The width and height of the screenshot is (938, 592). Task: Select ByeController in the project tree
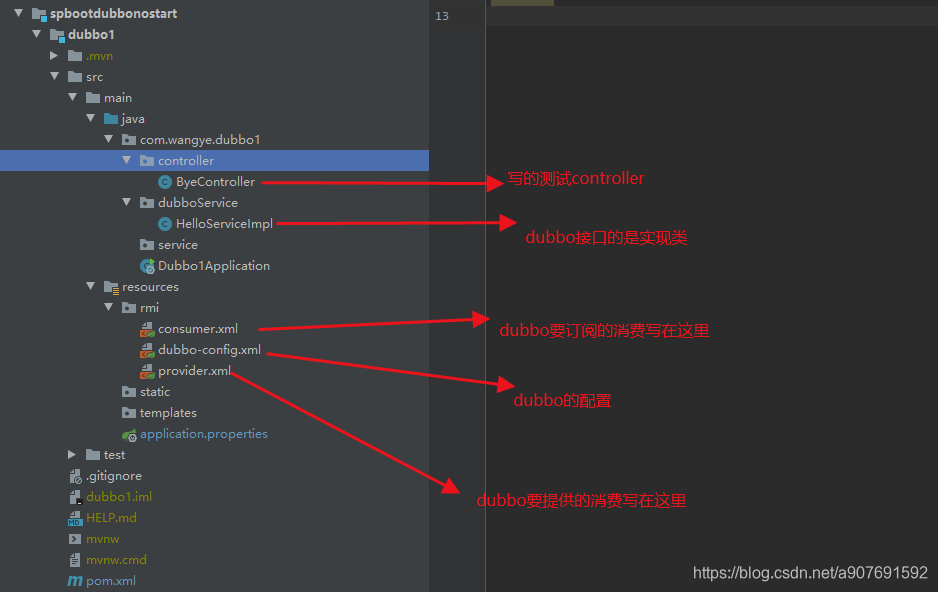click(215, 182)
